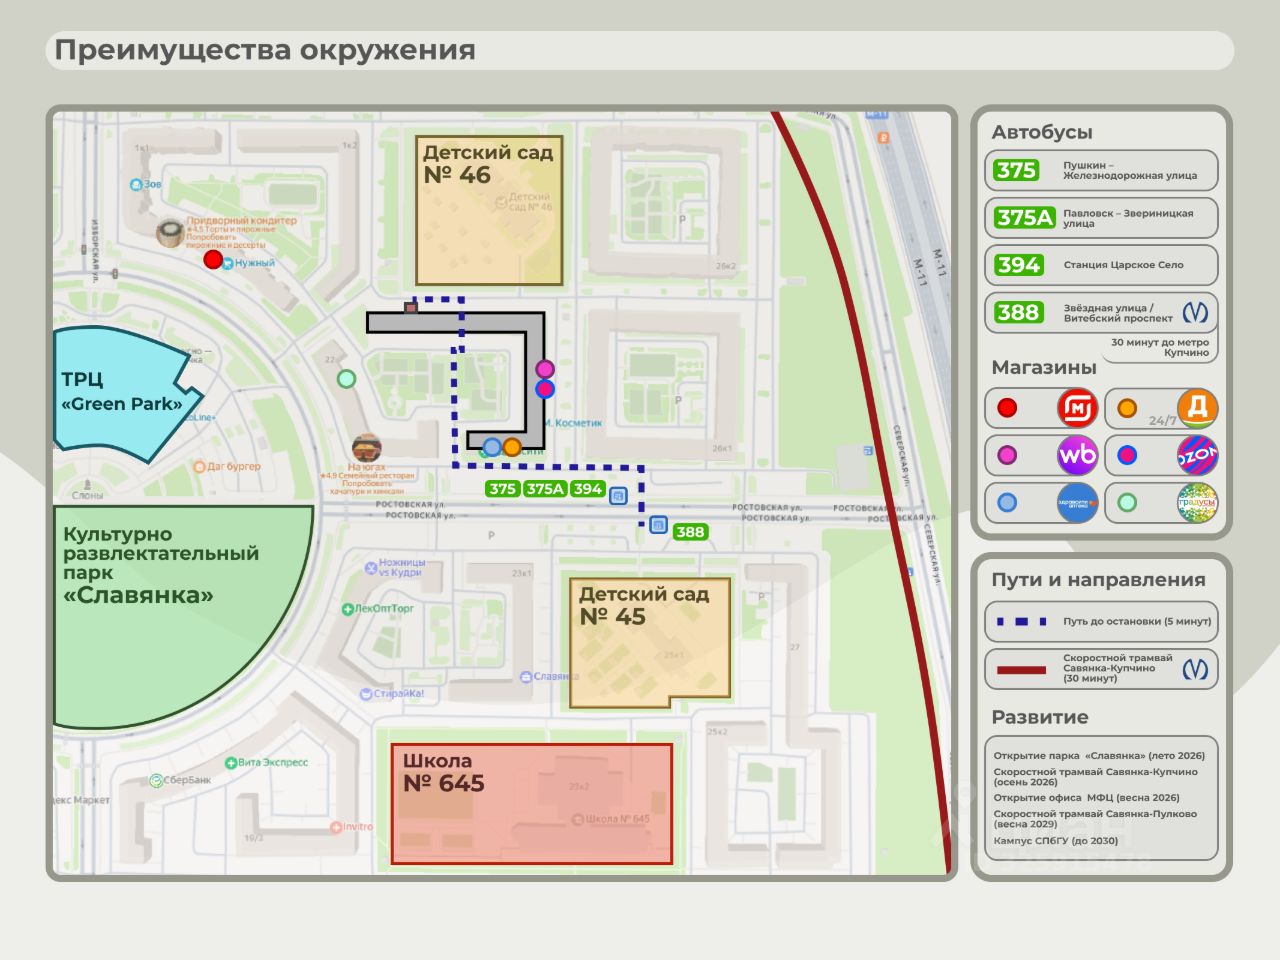Click the orange Dixy store logo

(x=1197, y=408)
